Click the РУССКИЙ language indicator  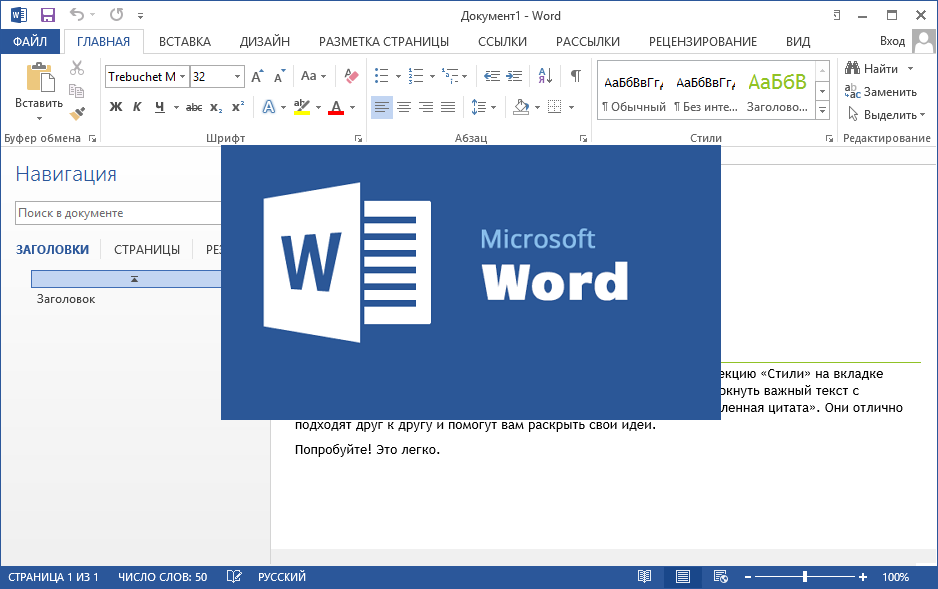click(x=282, y=576)
